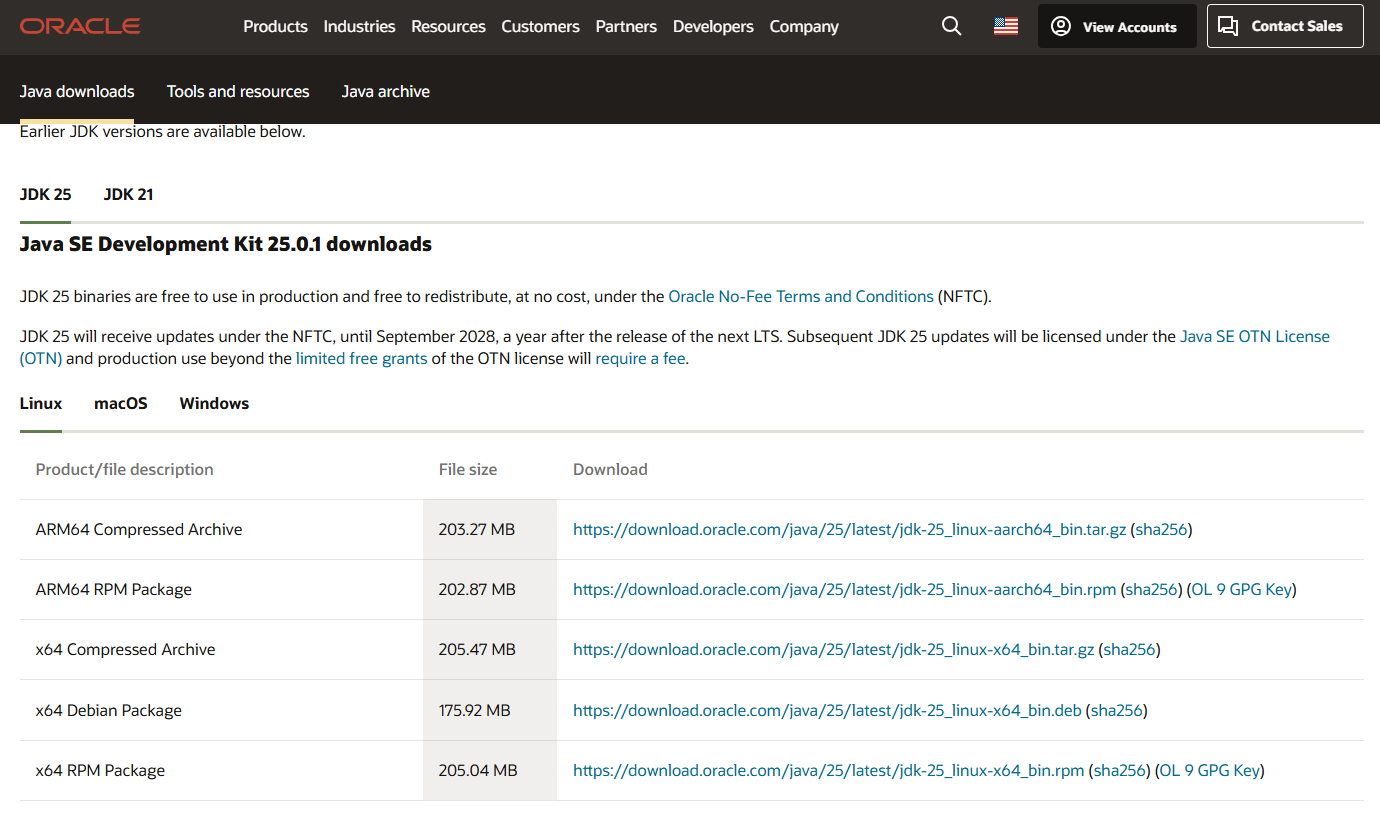Open the Resources menu
The width and height of the screenshot is (1380, 818).
click(448, 27)
